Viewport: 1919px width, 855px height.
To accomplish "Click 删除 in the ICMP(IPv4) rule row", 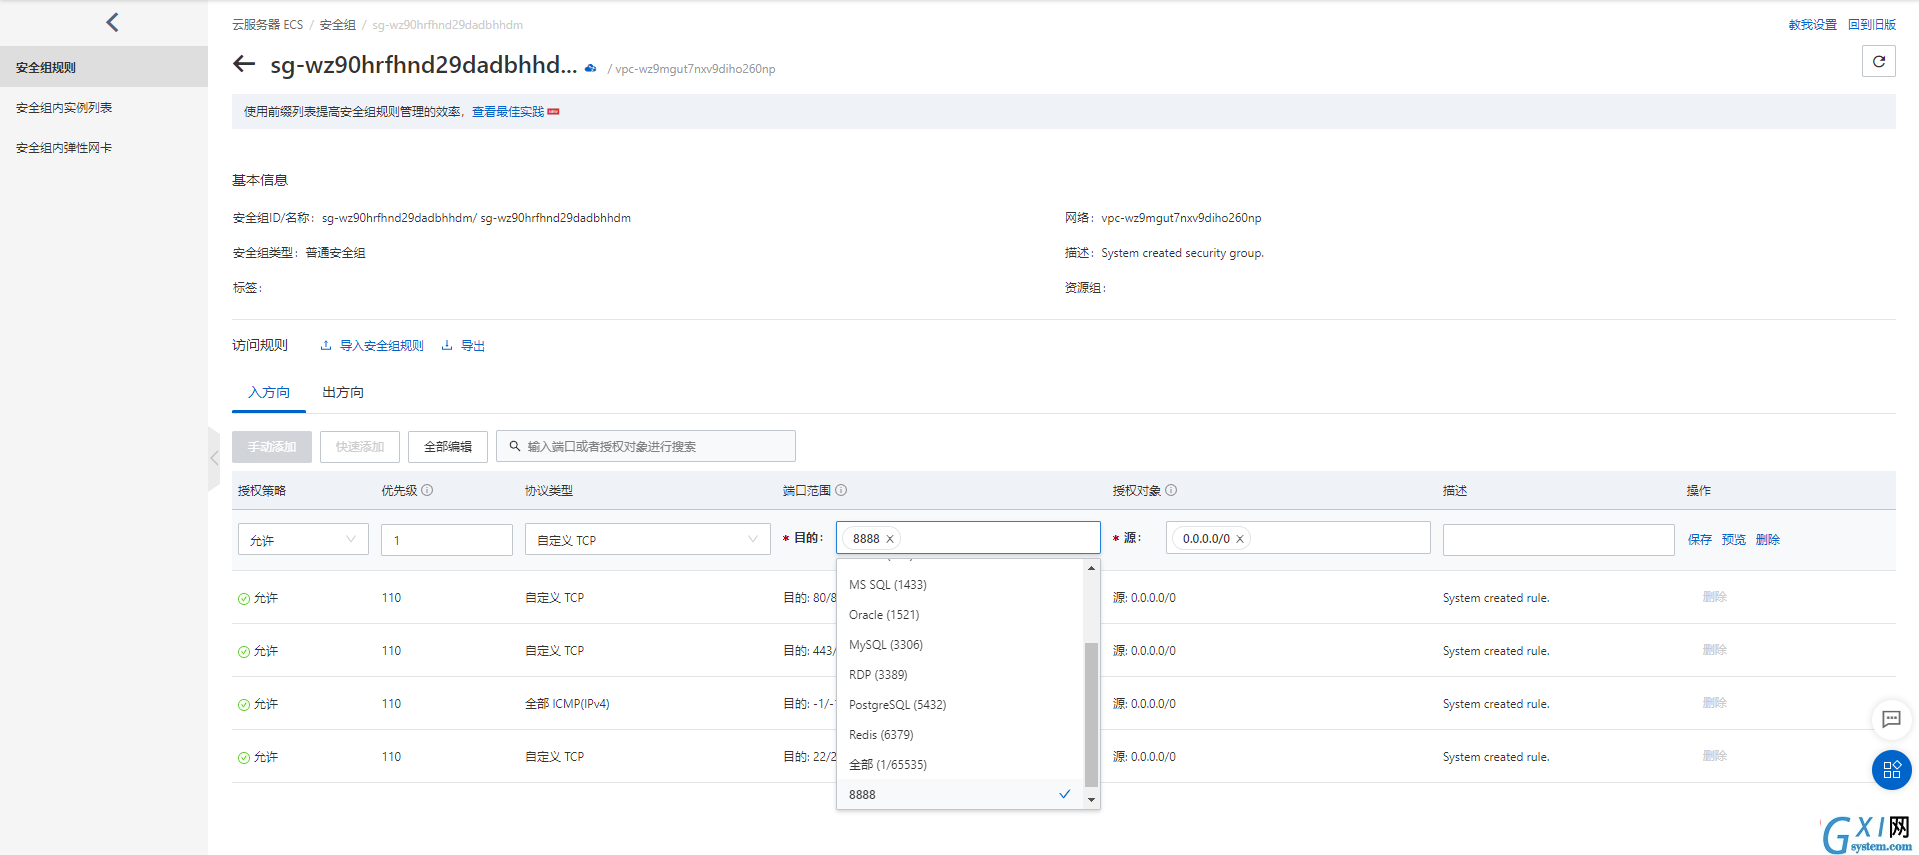I will [1715, 703].
